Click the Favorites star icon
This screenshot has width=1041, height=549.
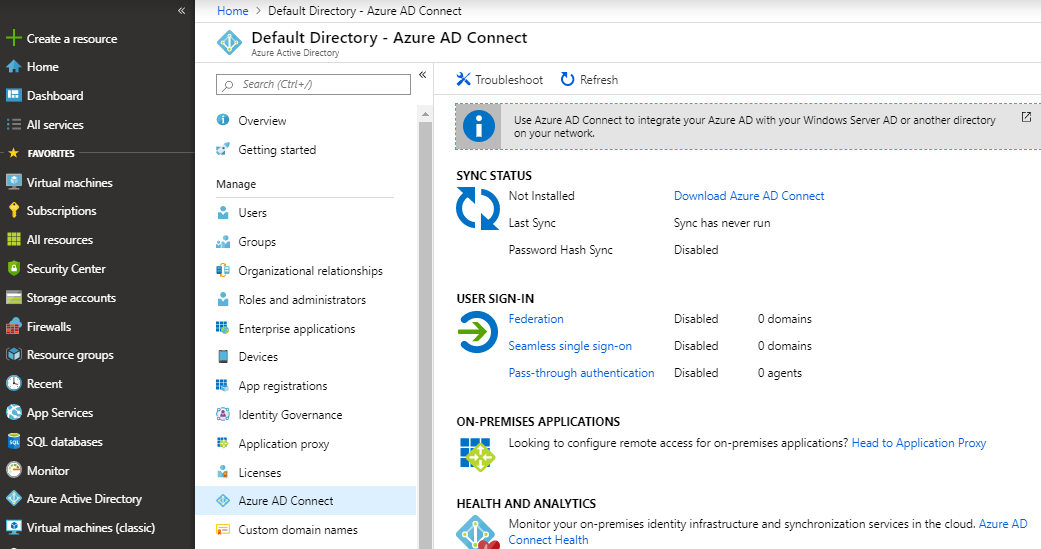point(13,153)
